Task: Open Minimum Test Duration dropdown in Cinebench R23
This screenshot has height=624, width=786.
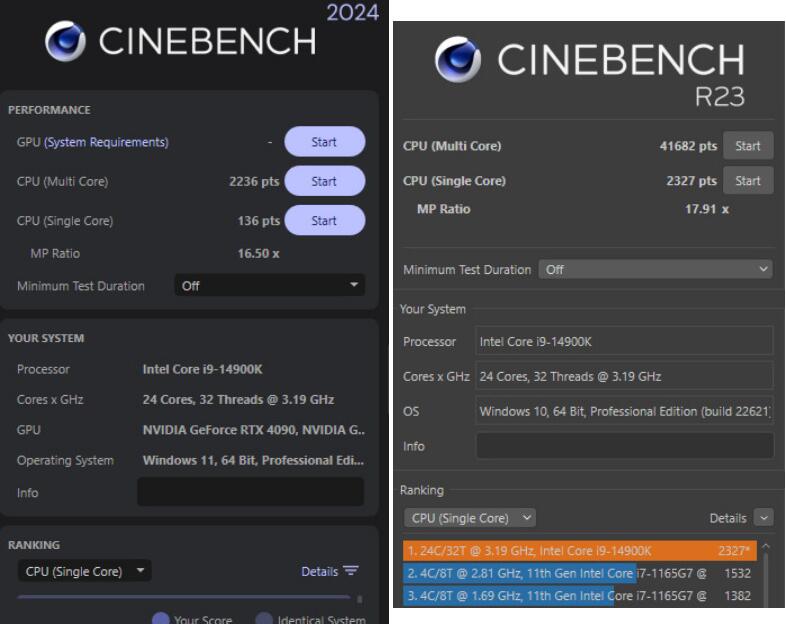Action: tap(655, 270)
